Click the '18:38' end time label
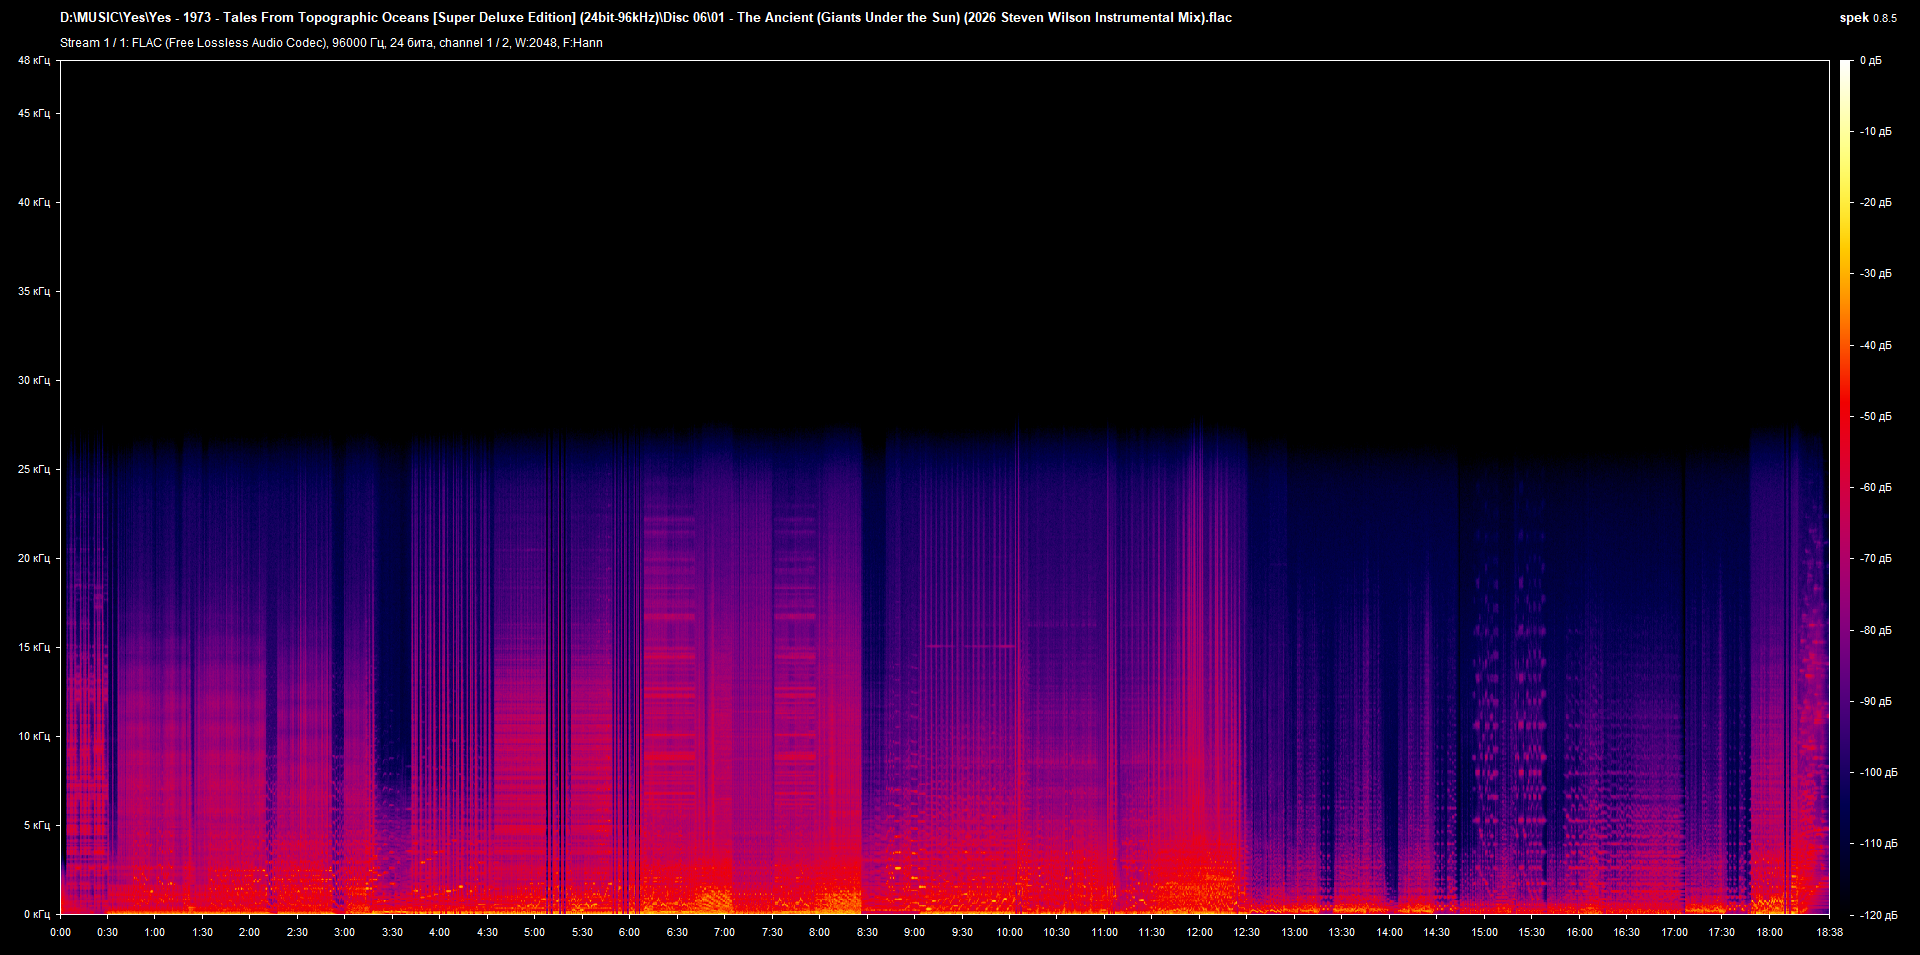Screen dimensions: 1920x955 pyautogui.click(x=1830, y=933)
